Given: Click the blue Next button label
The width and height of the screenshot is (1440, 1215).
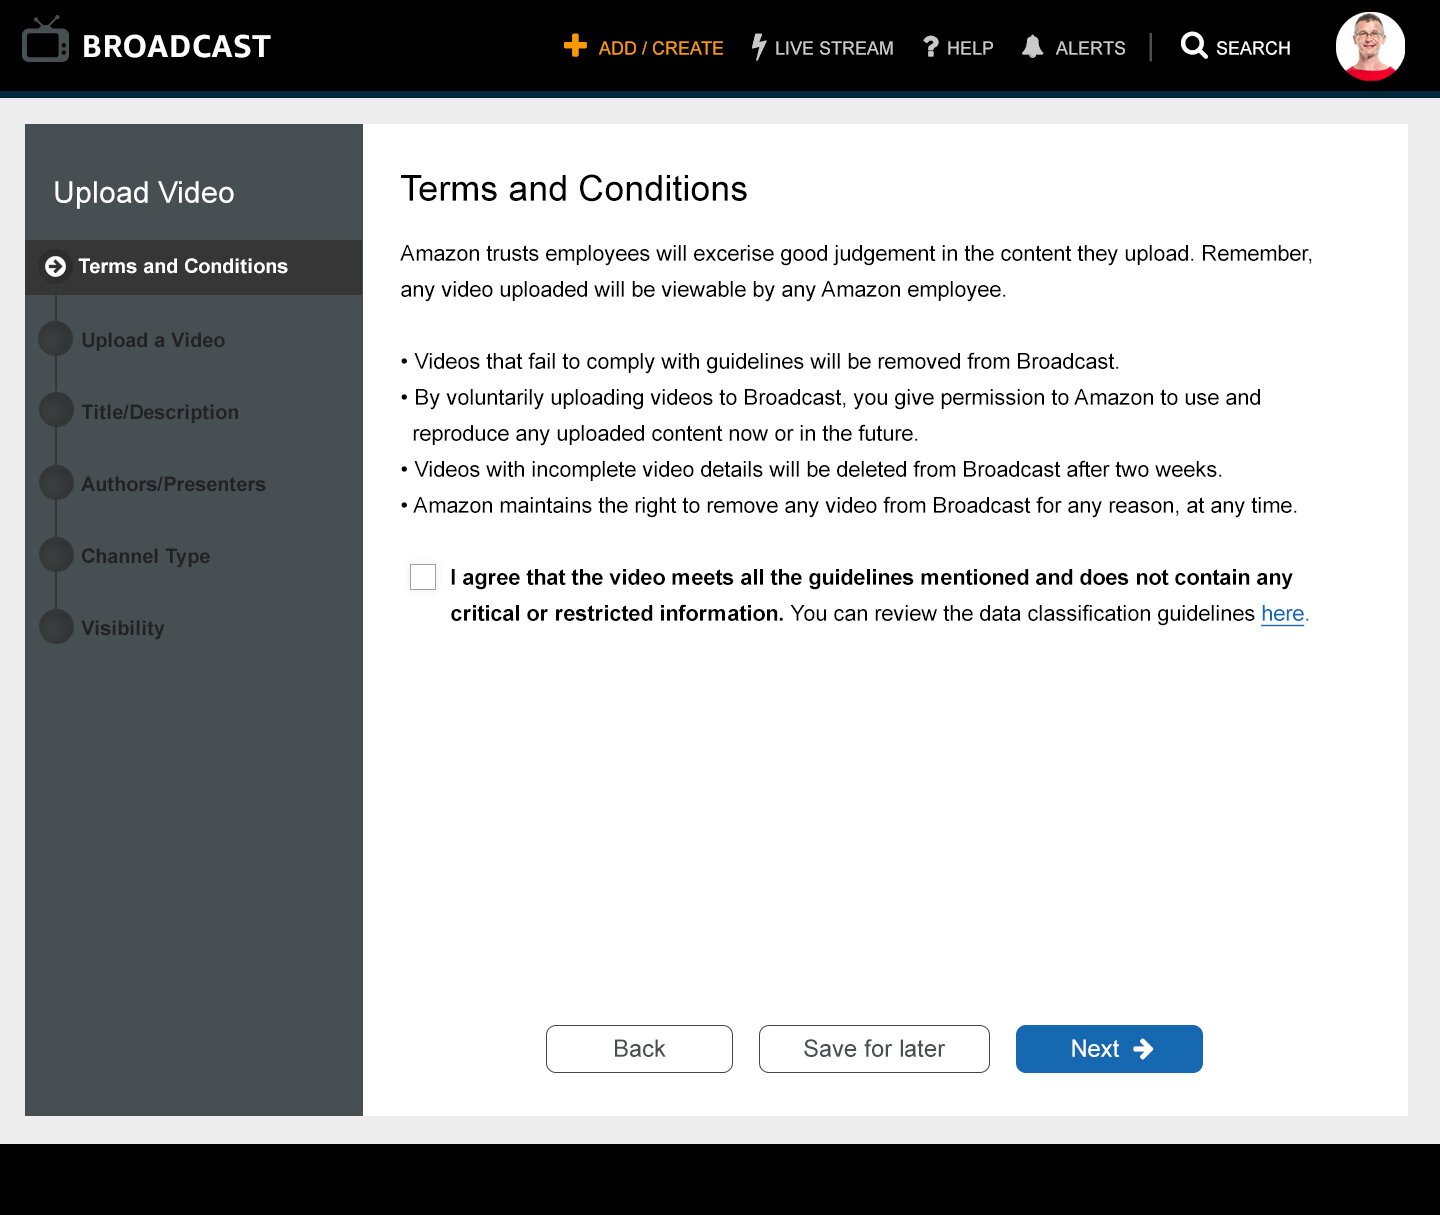Looking at the screenshot, I should [x=1095, y=1049].
